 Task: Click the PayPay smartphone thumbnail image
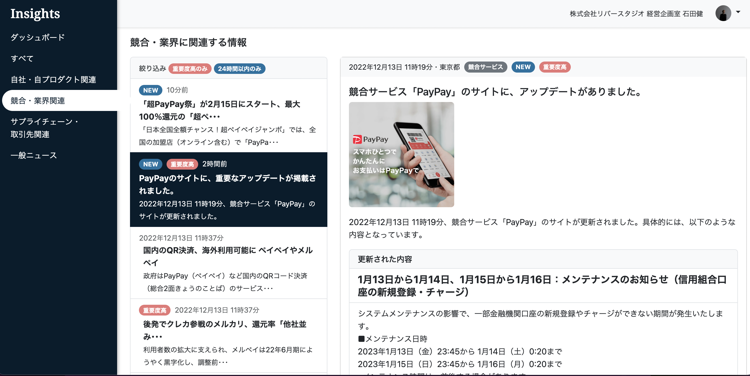[x=401, y=155]
